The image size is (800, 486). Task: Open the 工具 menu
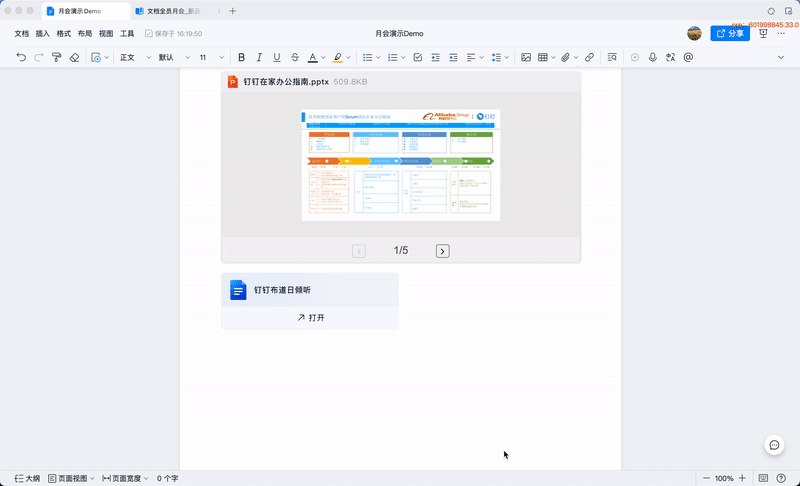coord(127,34)
